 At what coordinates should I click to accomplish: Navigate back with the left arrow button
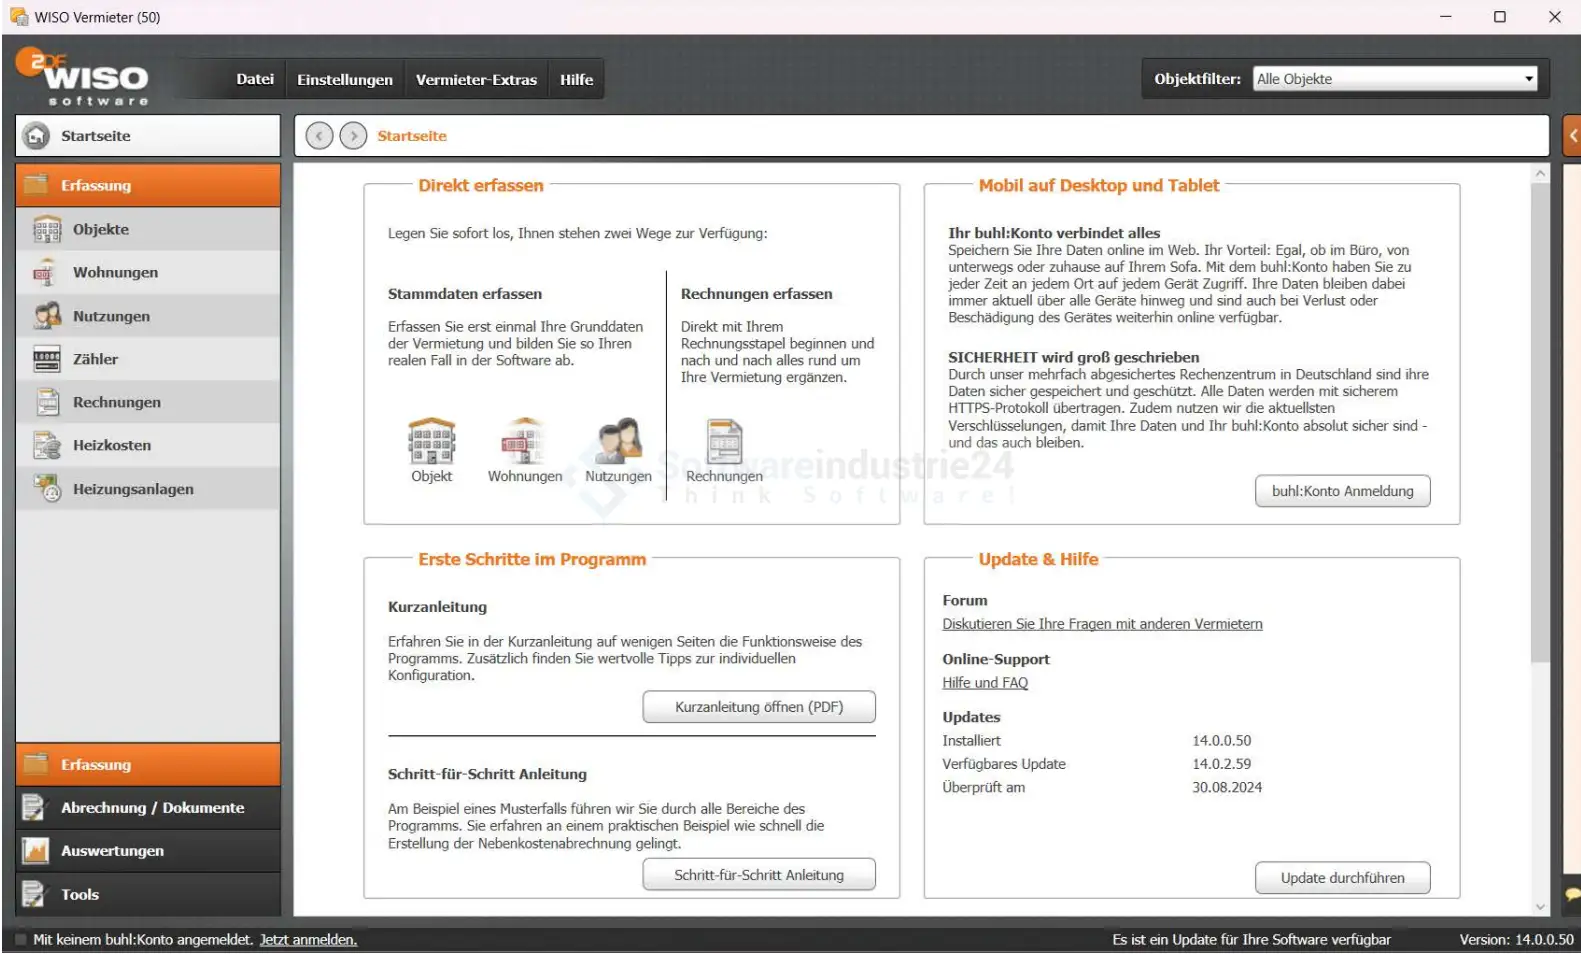point(319,136)
